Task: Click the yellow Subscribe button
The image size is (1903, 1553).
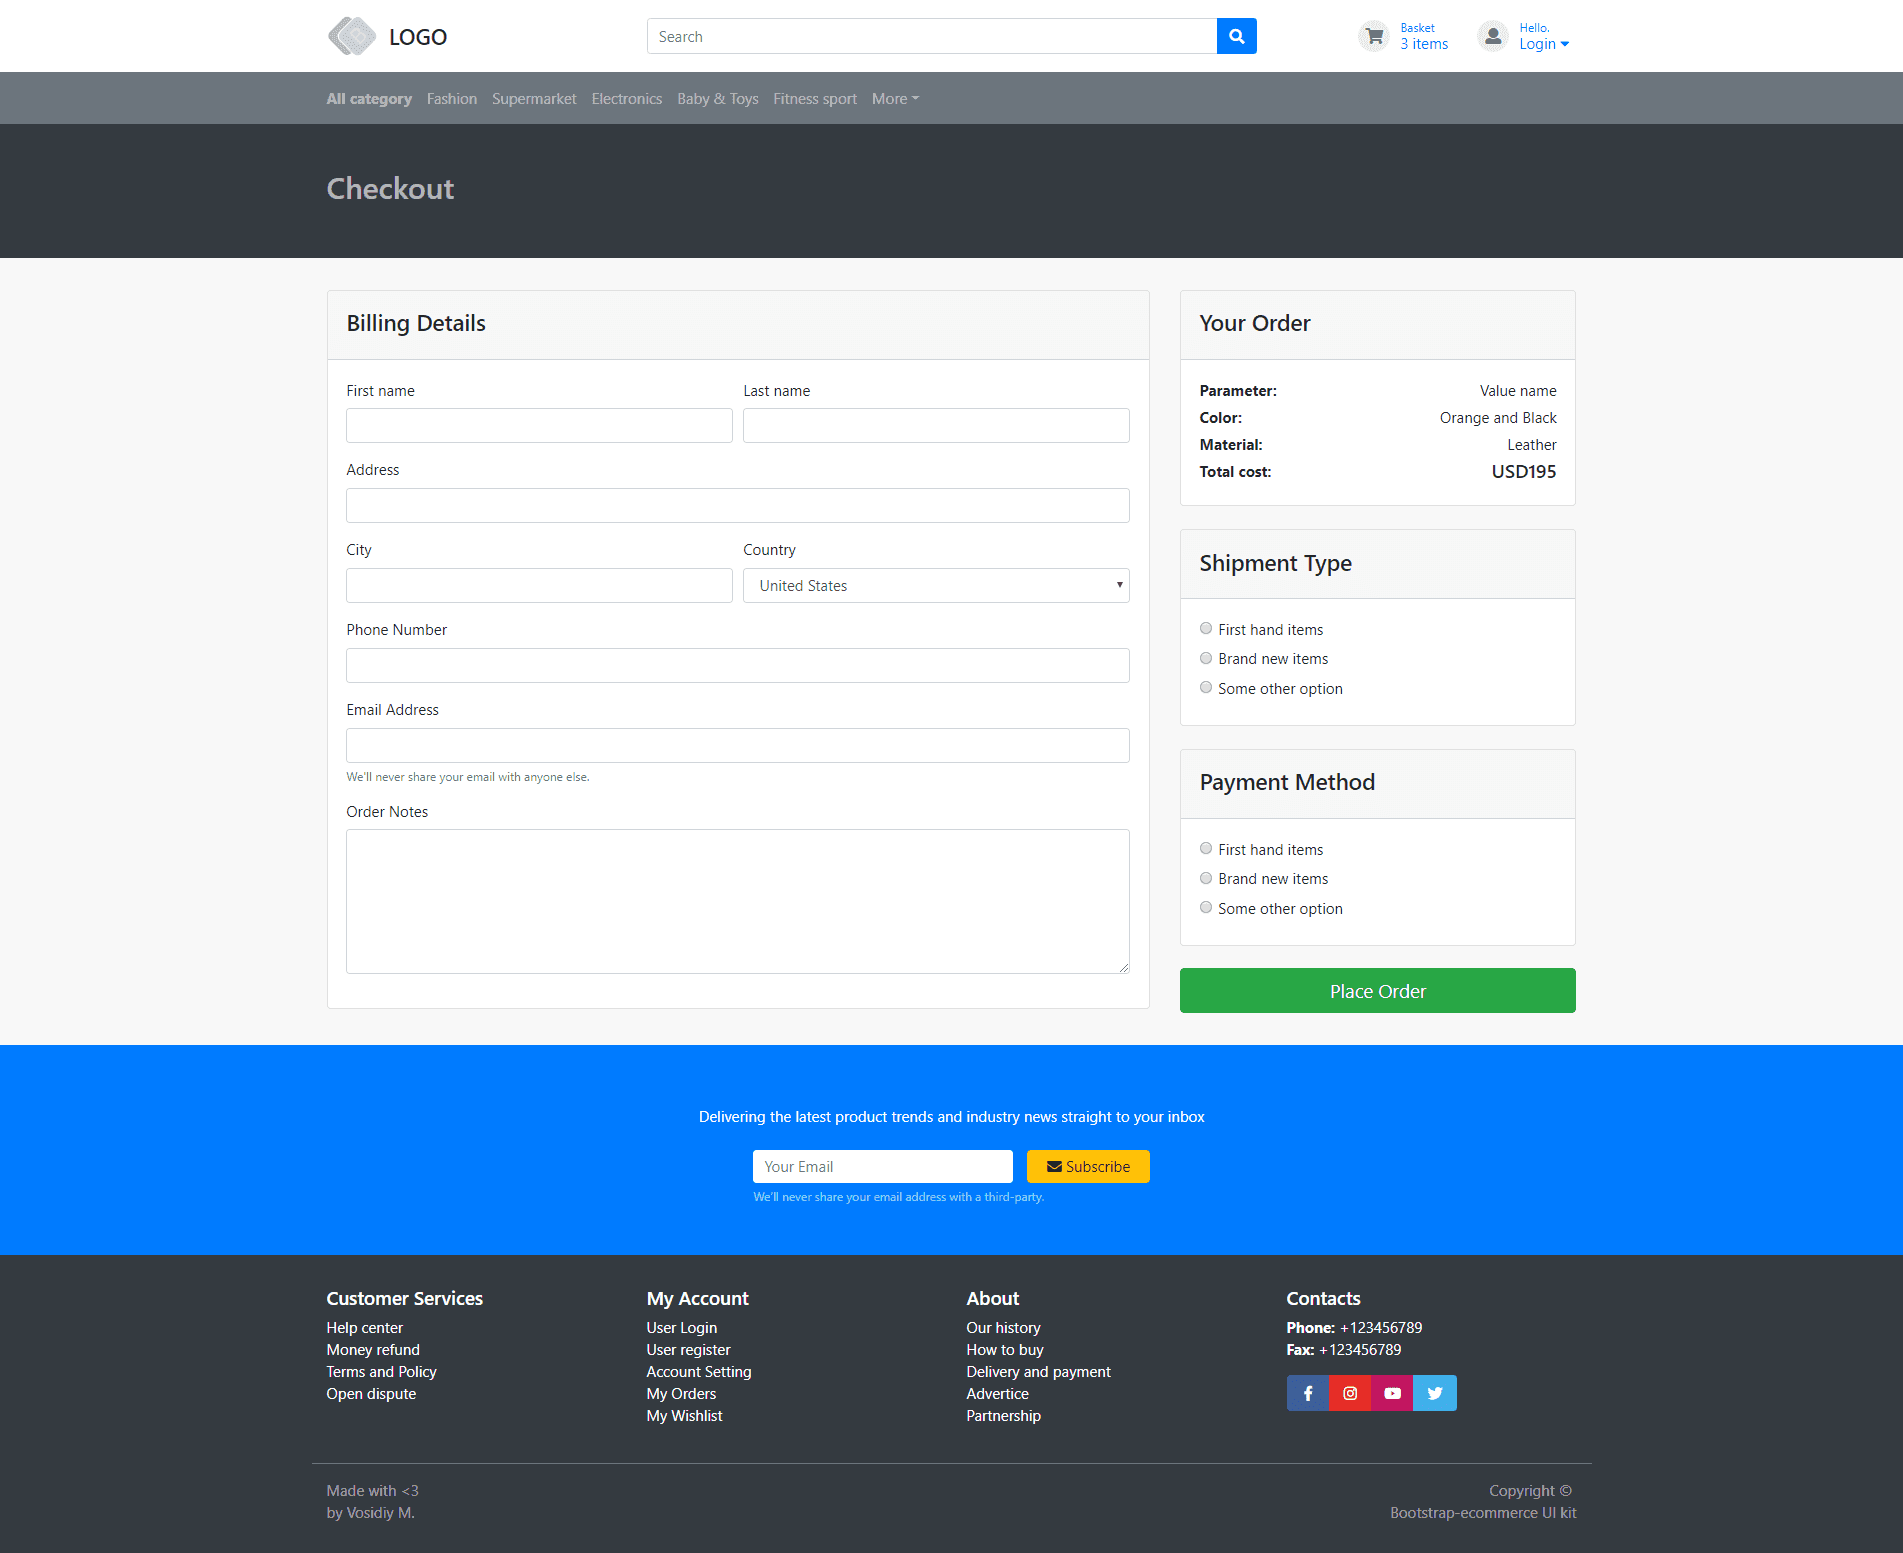Action: pyautogui.click(x=1088, y=1166)
